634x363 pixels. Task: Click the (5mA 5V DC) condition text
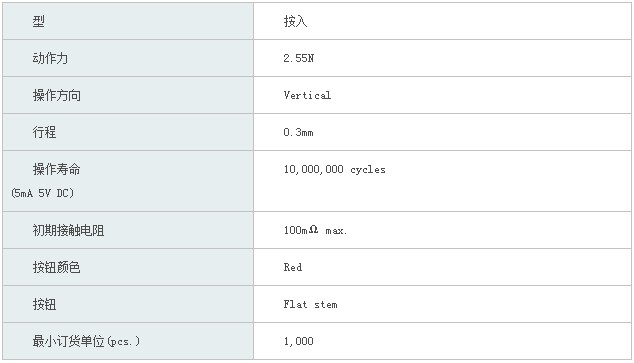(x=42, y=193)
